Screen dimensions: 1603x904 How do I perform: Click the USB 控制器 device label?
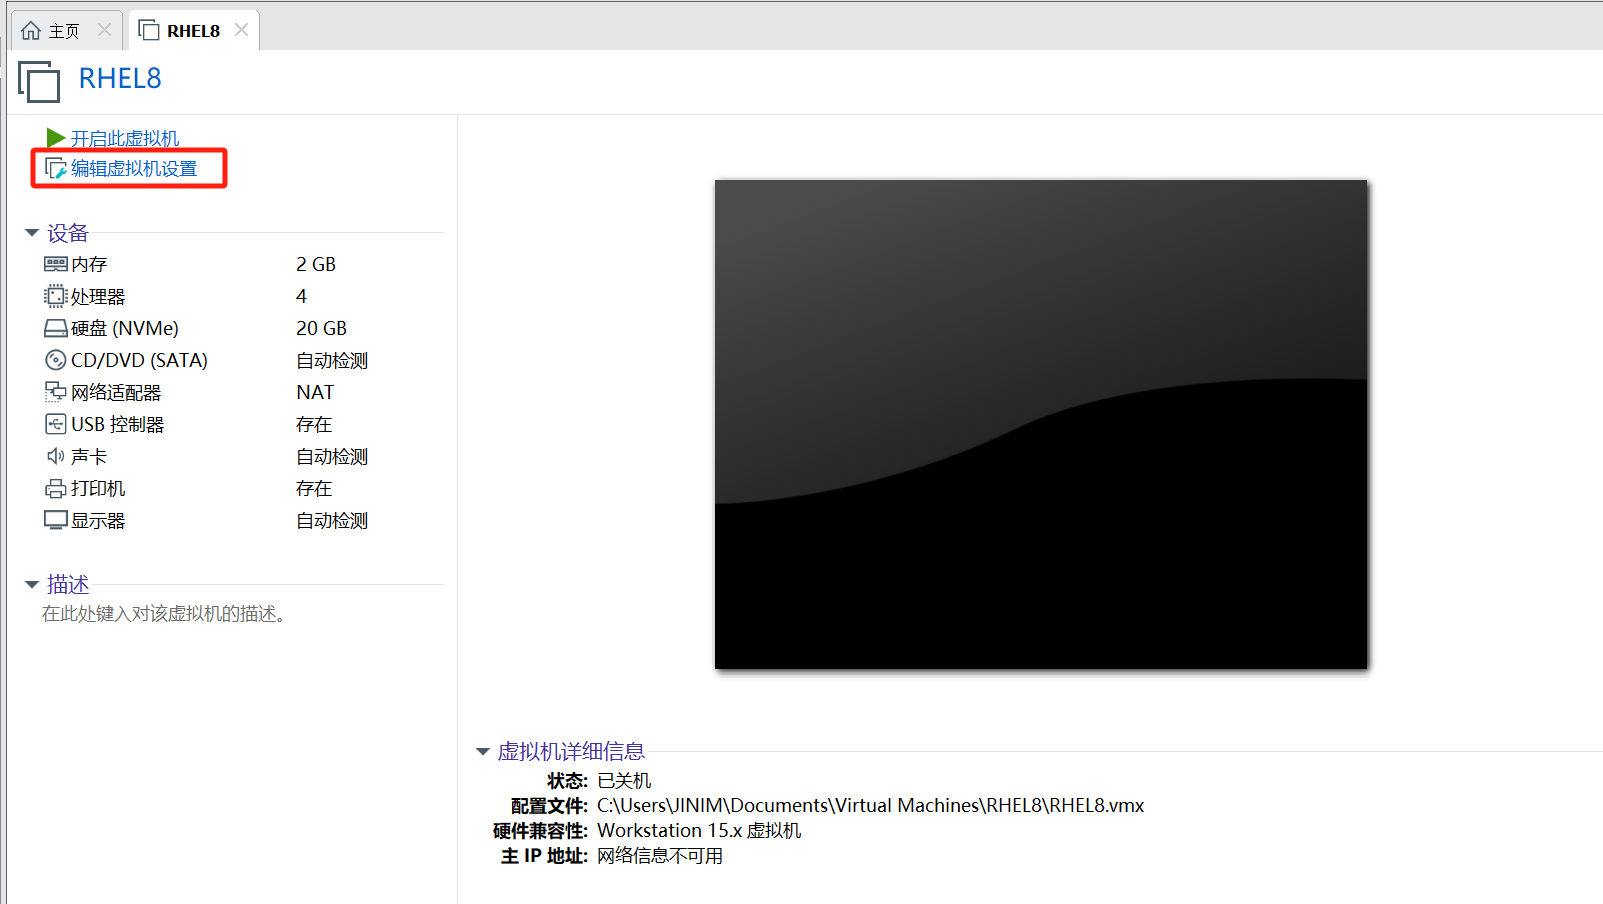(118, 424)
